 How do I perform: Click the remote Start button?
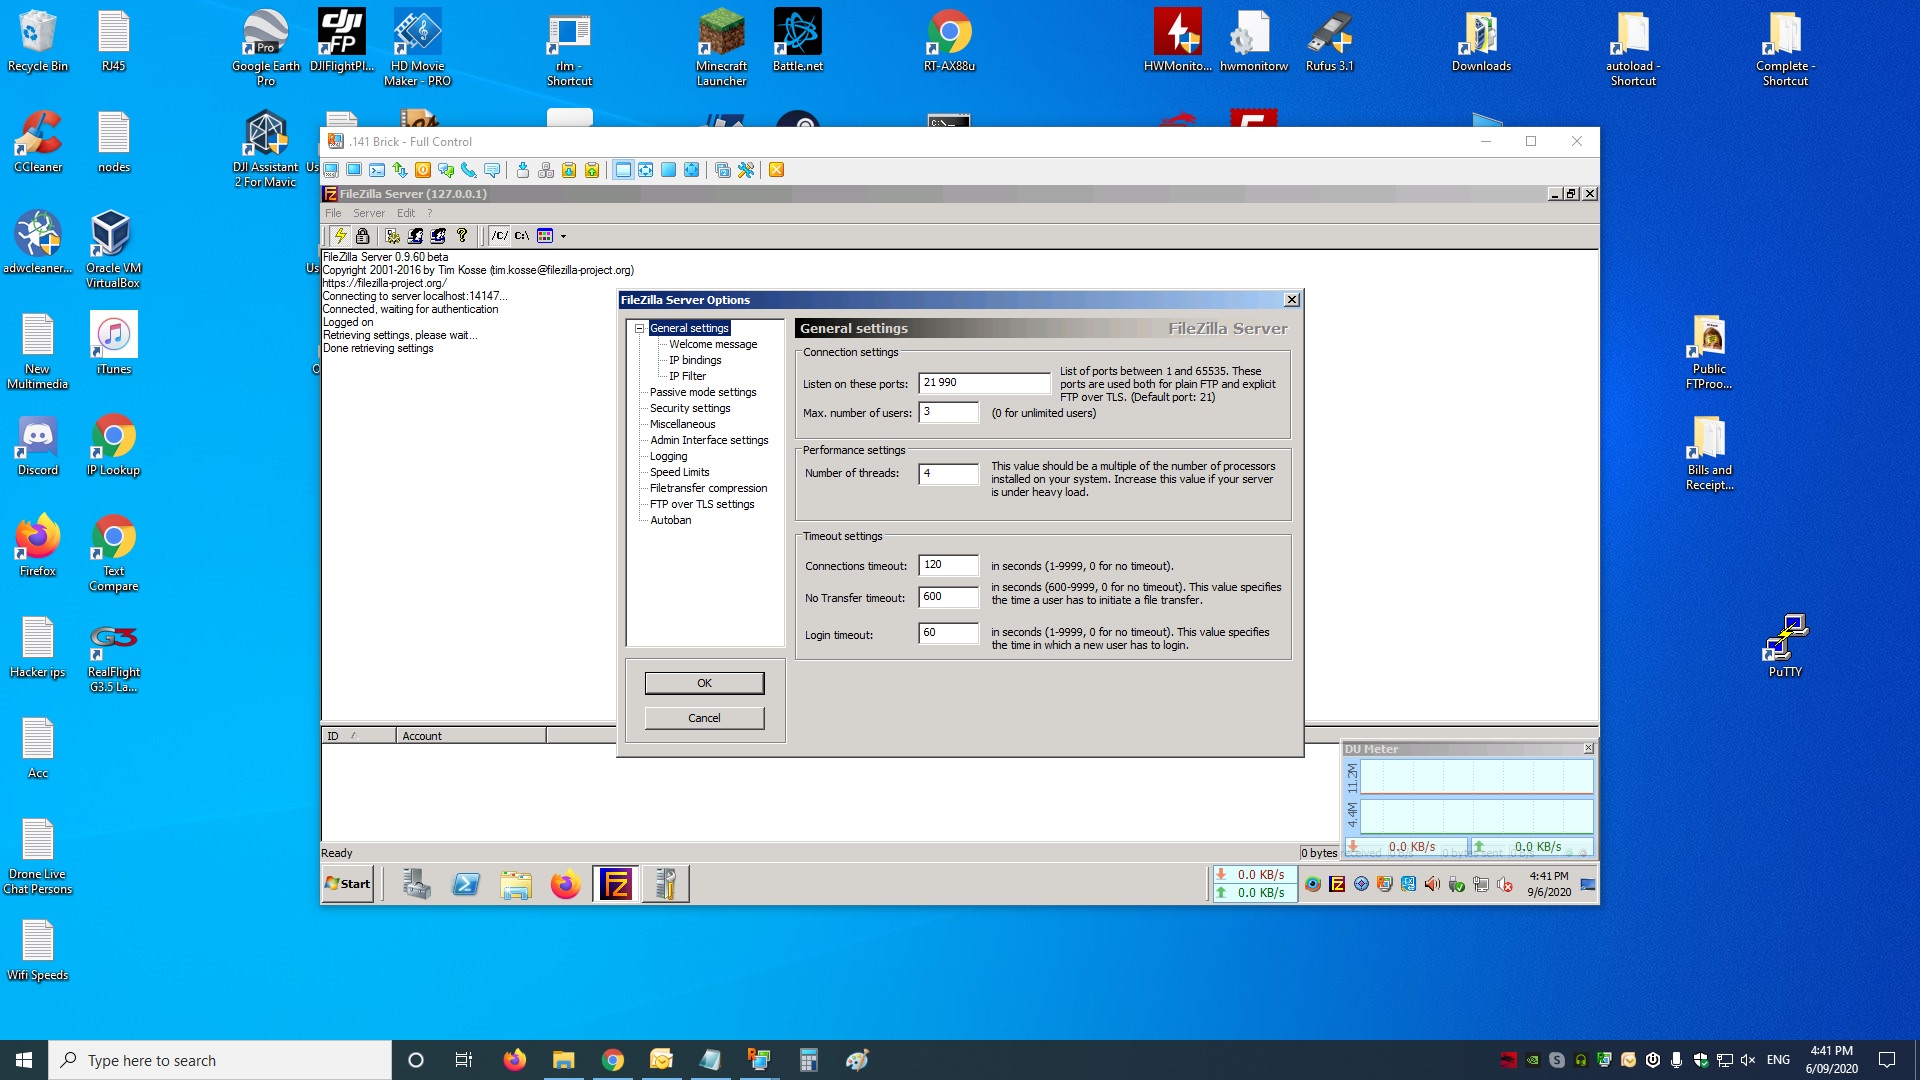[x=348, y=884]
